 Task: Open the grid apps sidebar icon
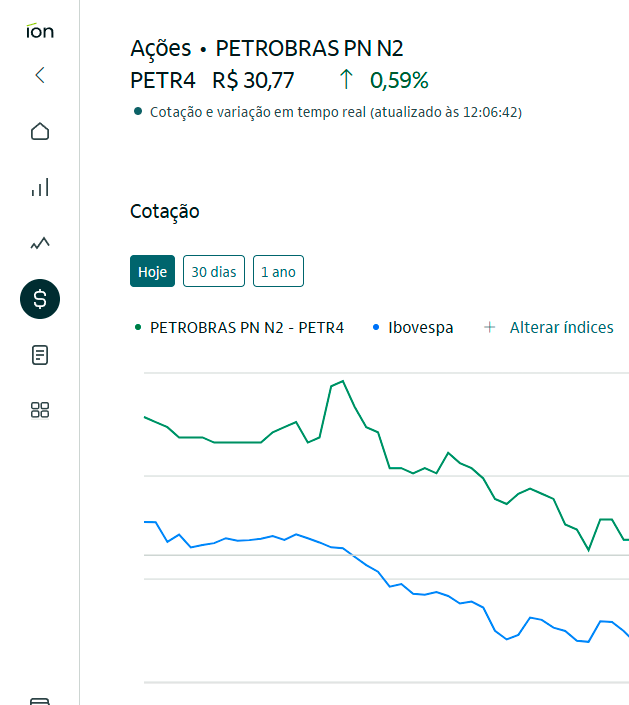click(x=40, y=410)
